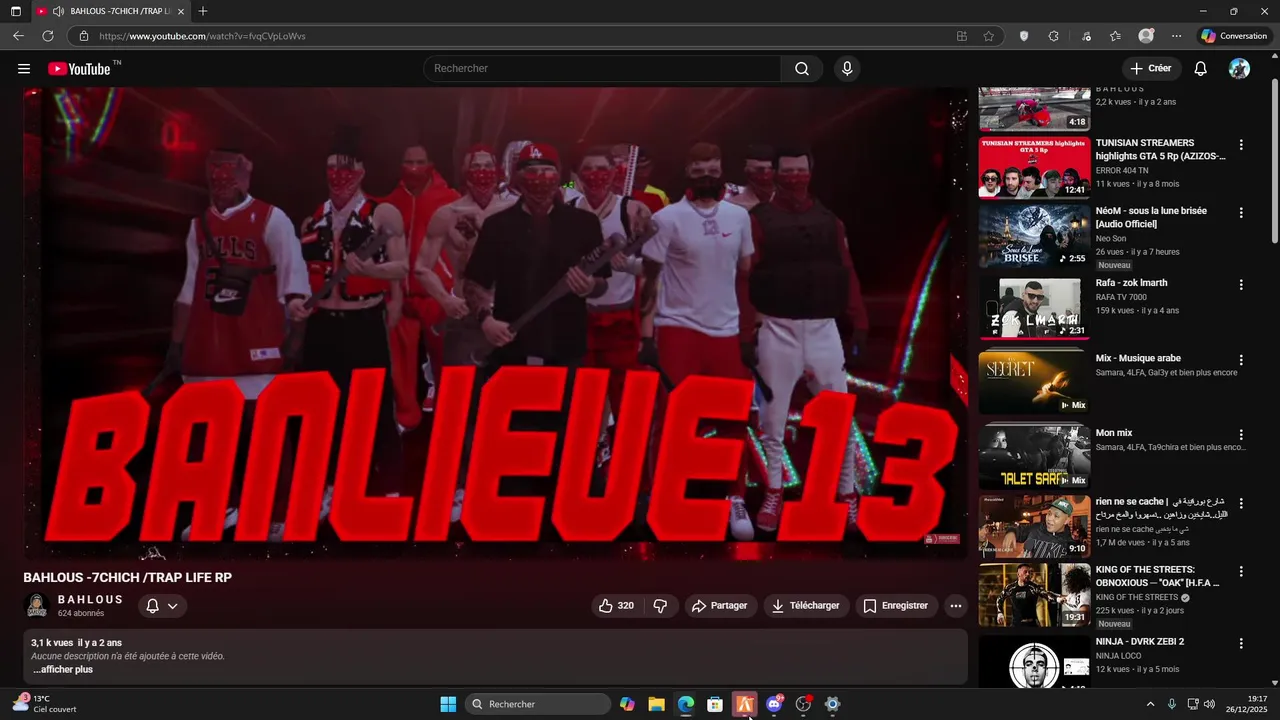This screenshot has height=720, width=1280.
Task: Open NéoM sous la lune brisée thumbnail
Action: 1034,236
